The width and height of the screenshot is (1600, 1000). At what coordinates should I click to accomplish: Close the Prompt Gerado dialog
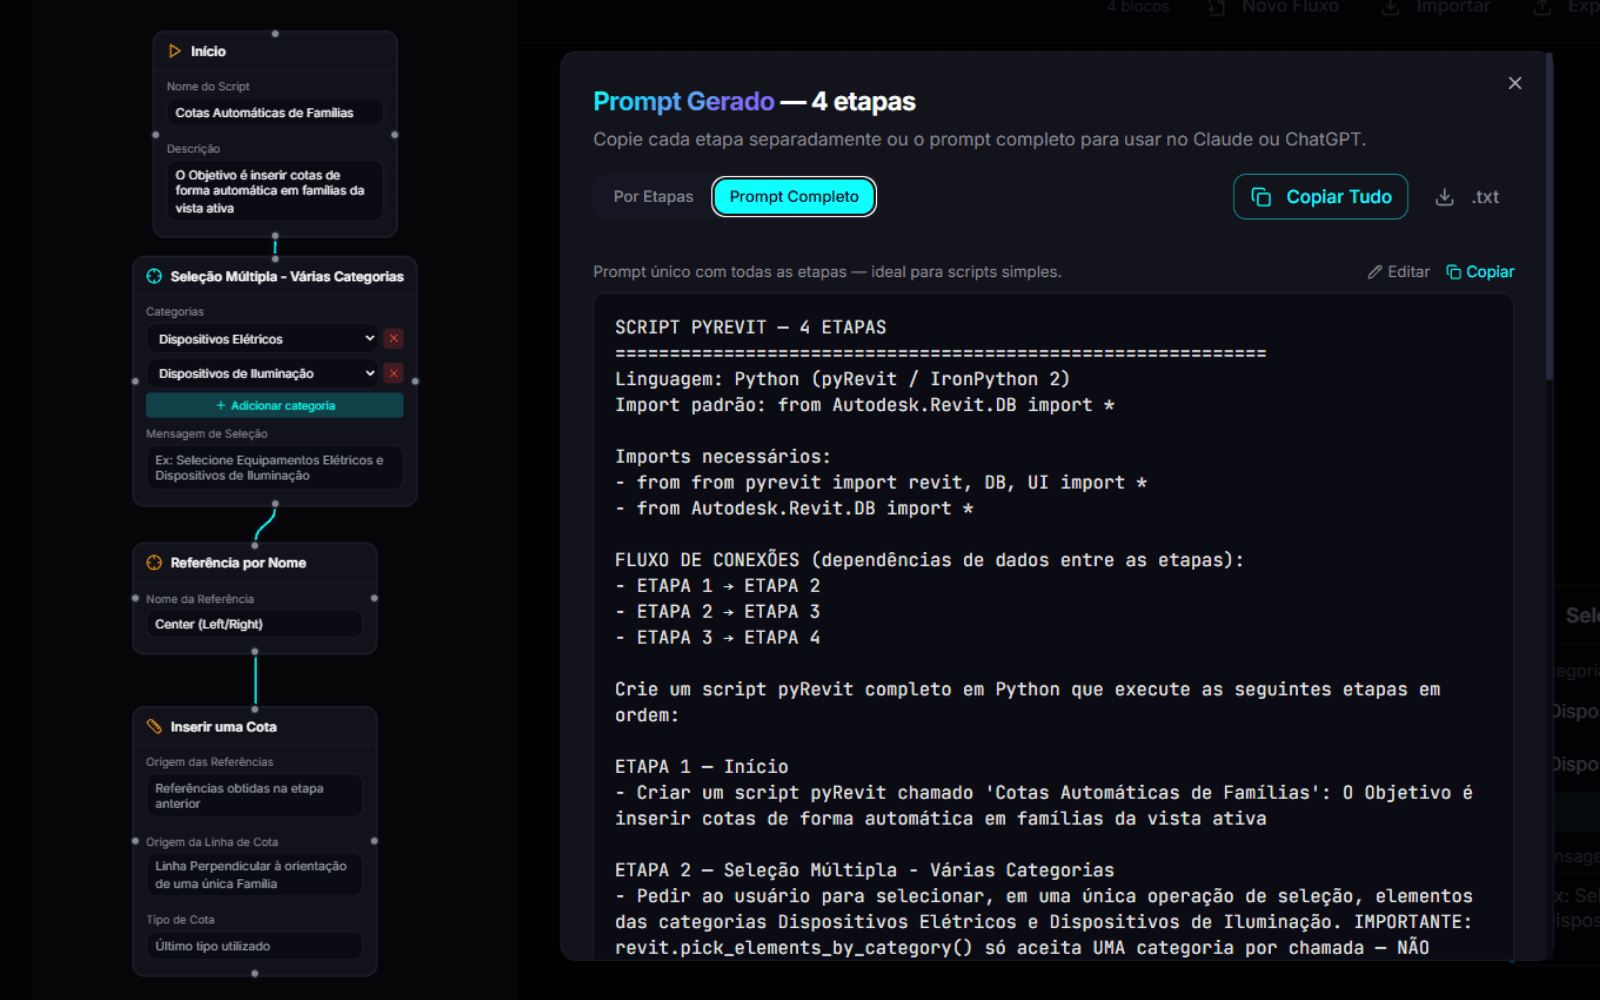(x=1515, y=83)
